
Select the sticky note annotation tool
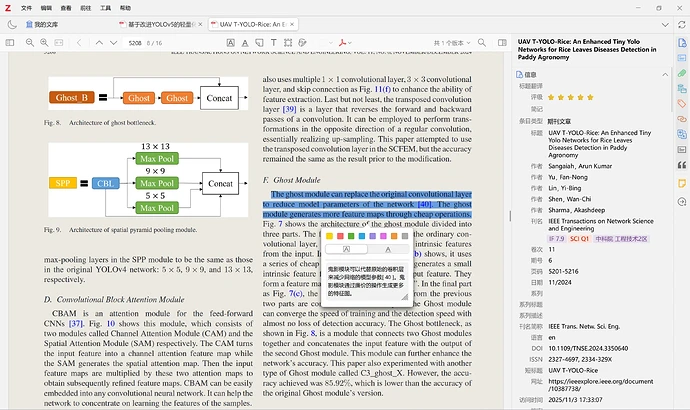pos(259,43)
